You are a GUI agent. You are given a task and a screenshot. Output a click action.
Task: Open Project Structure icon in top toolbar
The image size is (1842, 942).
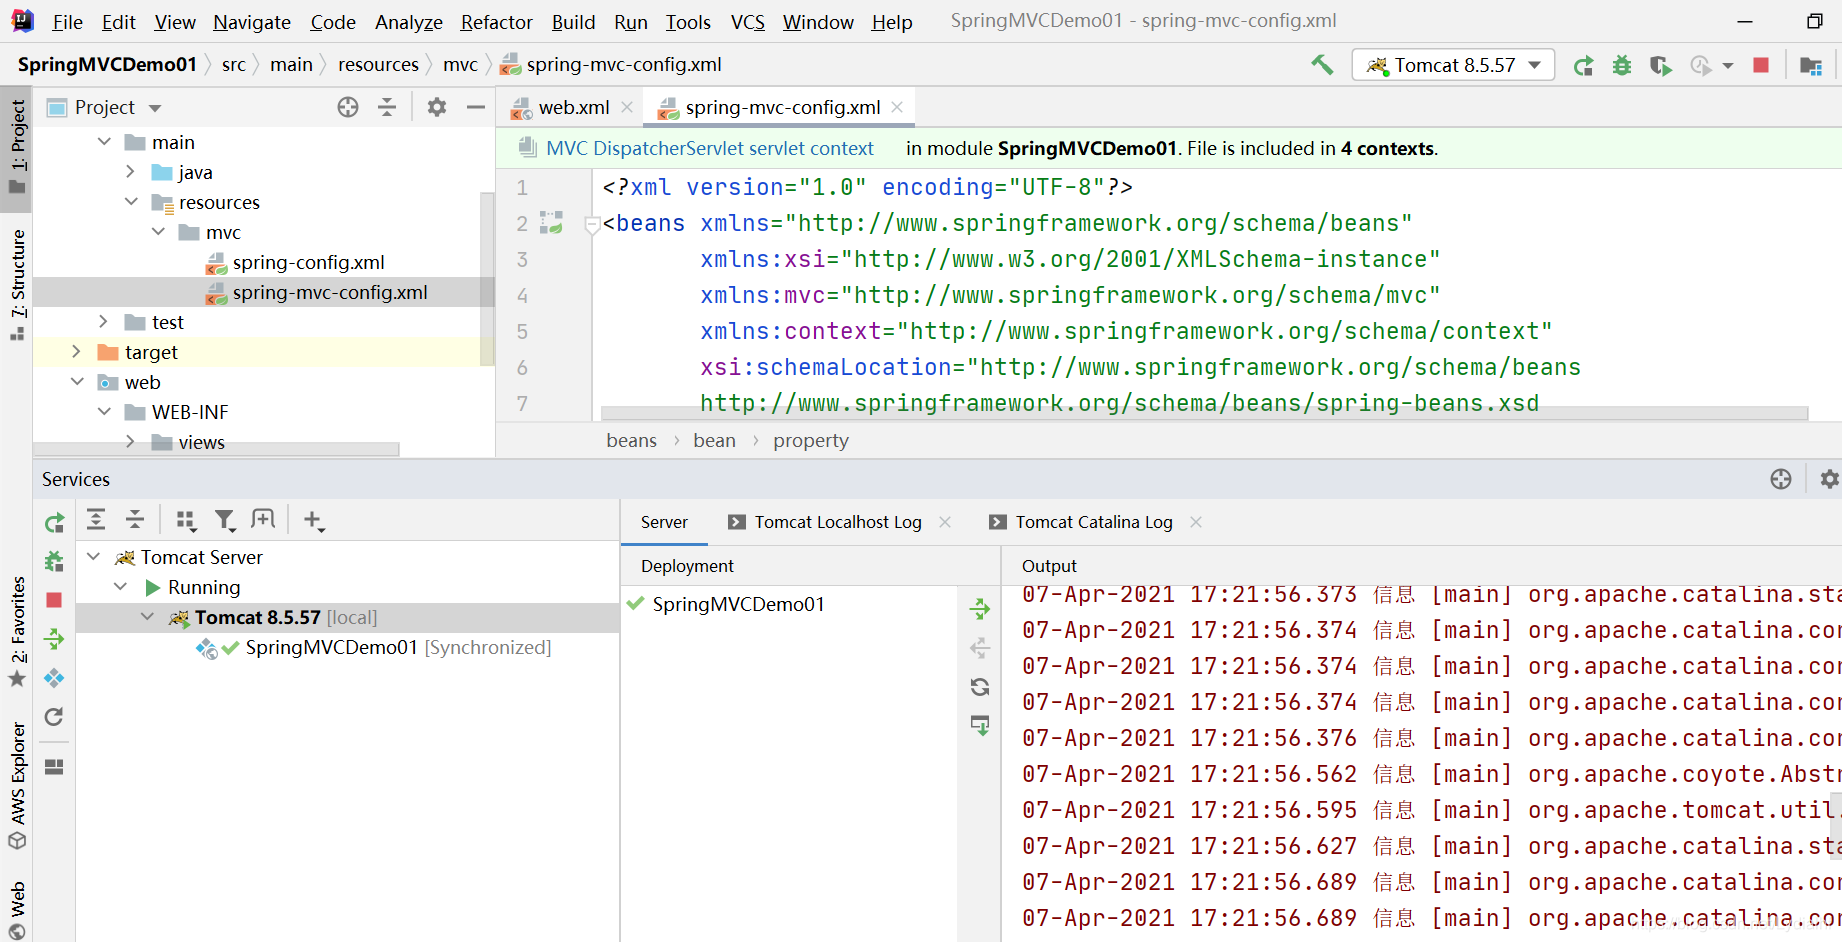pos(1811,66)
